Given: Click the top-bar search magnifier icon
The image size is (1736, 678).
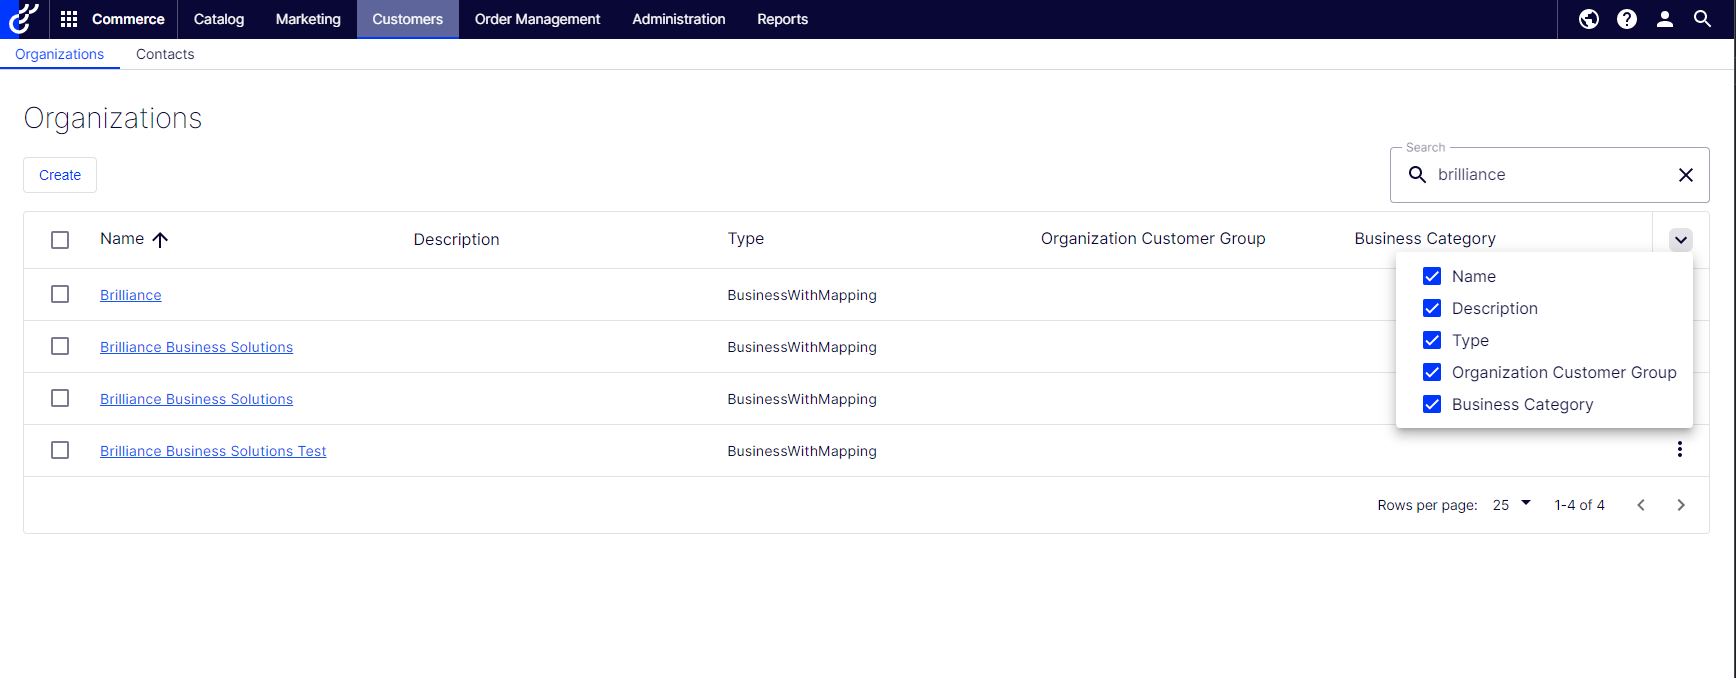Looking at the screenshot, I should pos(1702,19).
